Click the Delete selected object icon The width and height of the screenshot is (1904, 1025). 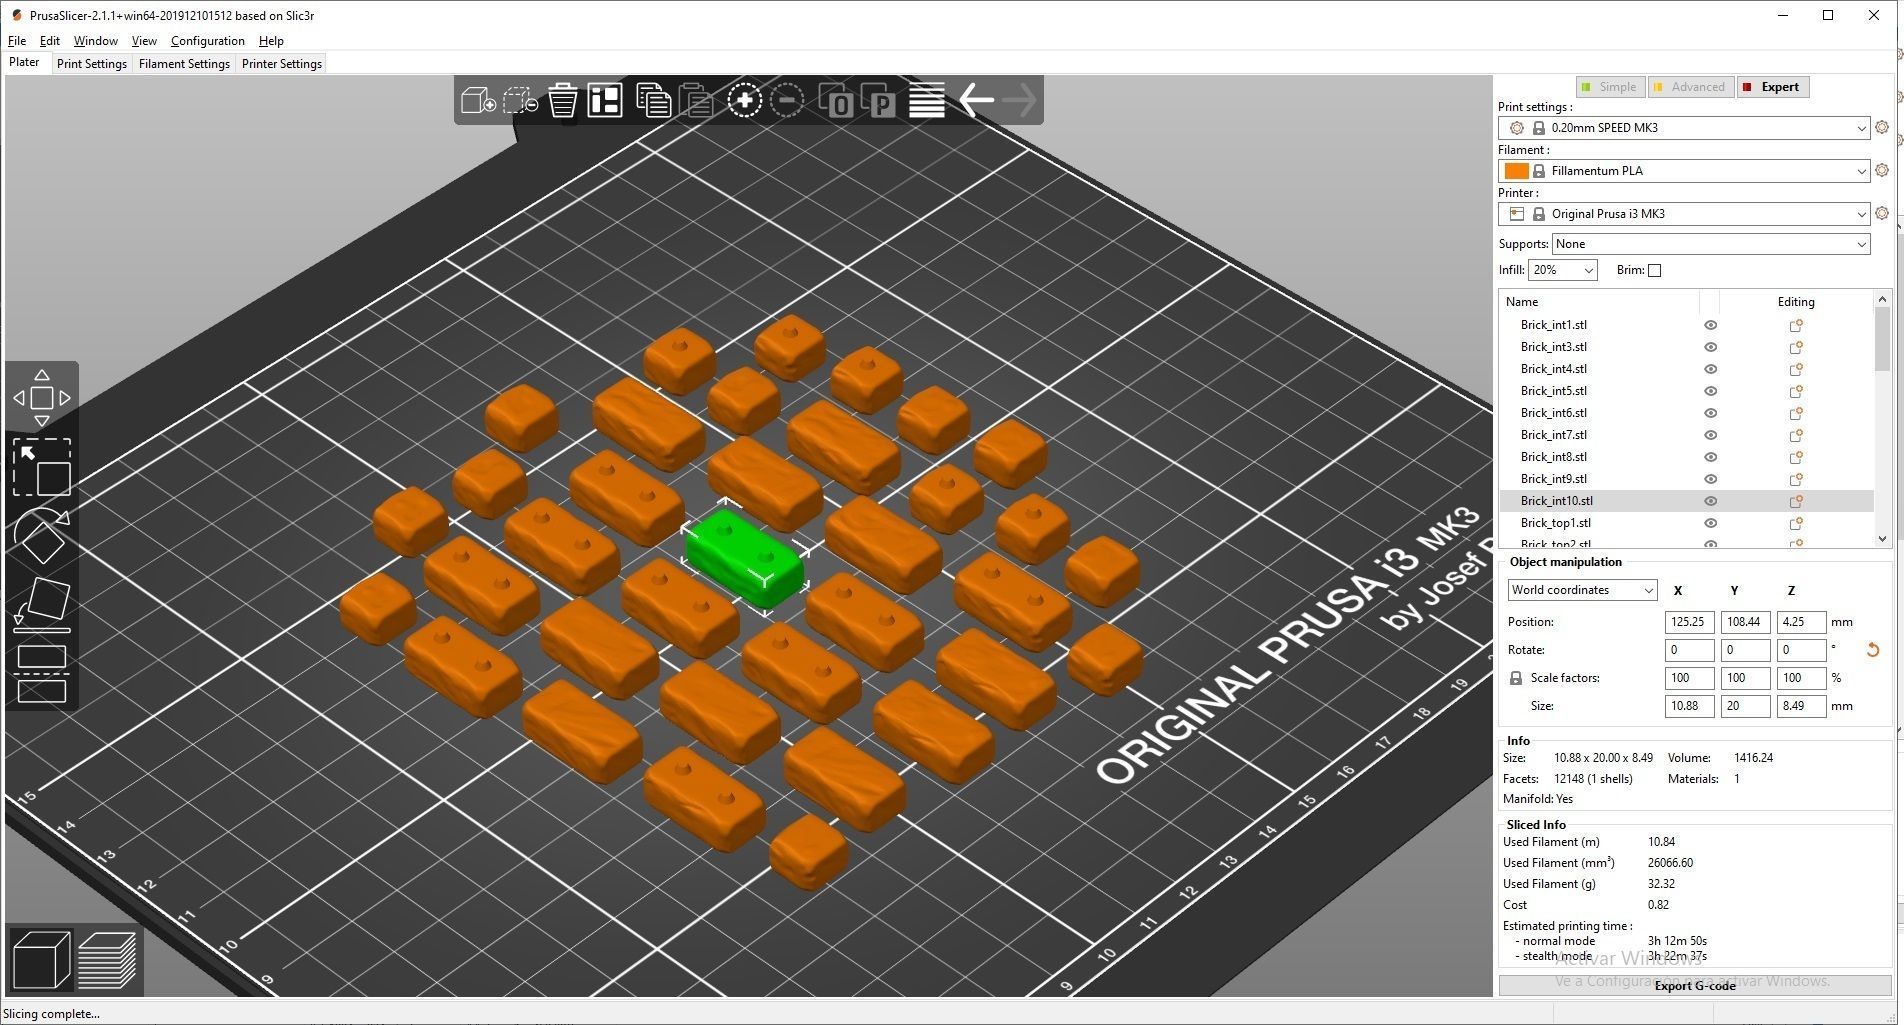[x=520, y=100]
